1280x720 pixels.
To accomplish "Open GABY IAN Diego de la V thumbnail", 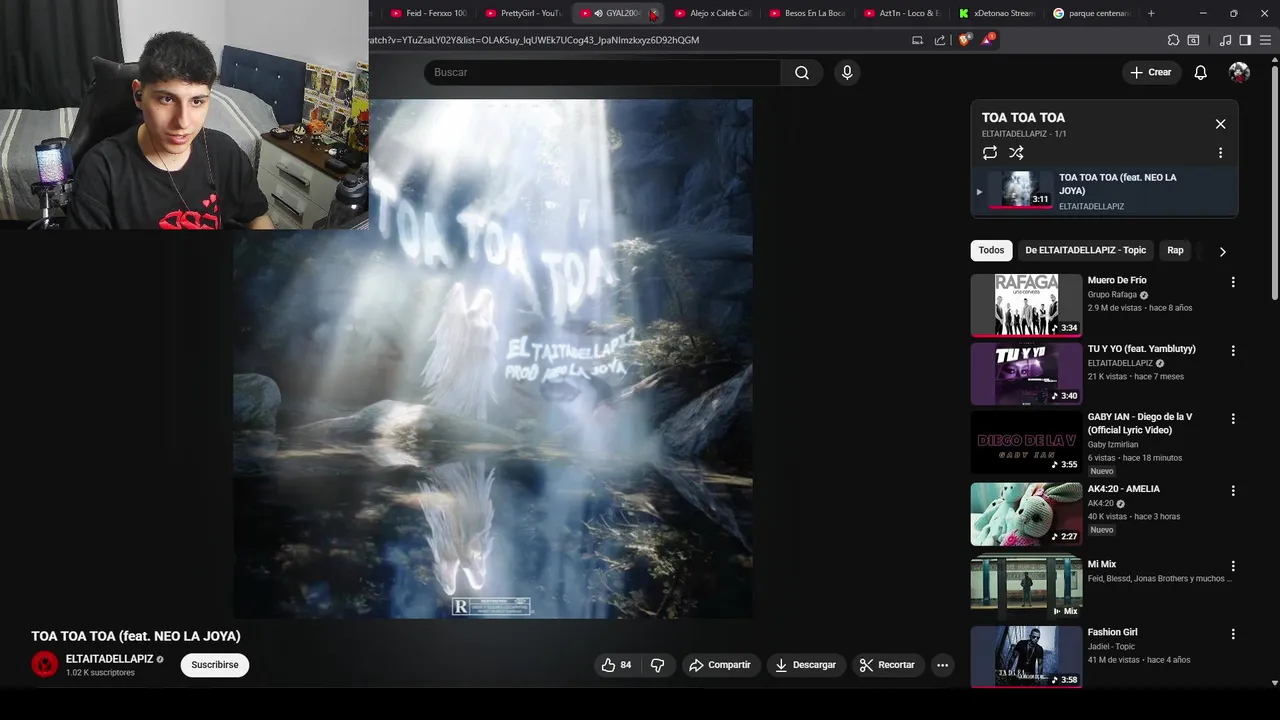I will tap(1026, 442).
